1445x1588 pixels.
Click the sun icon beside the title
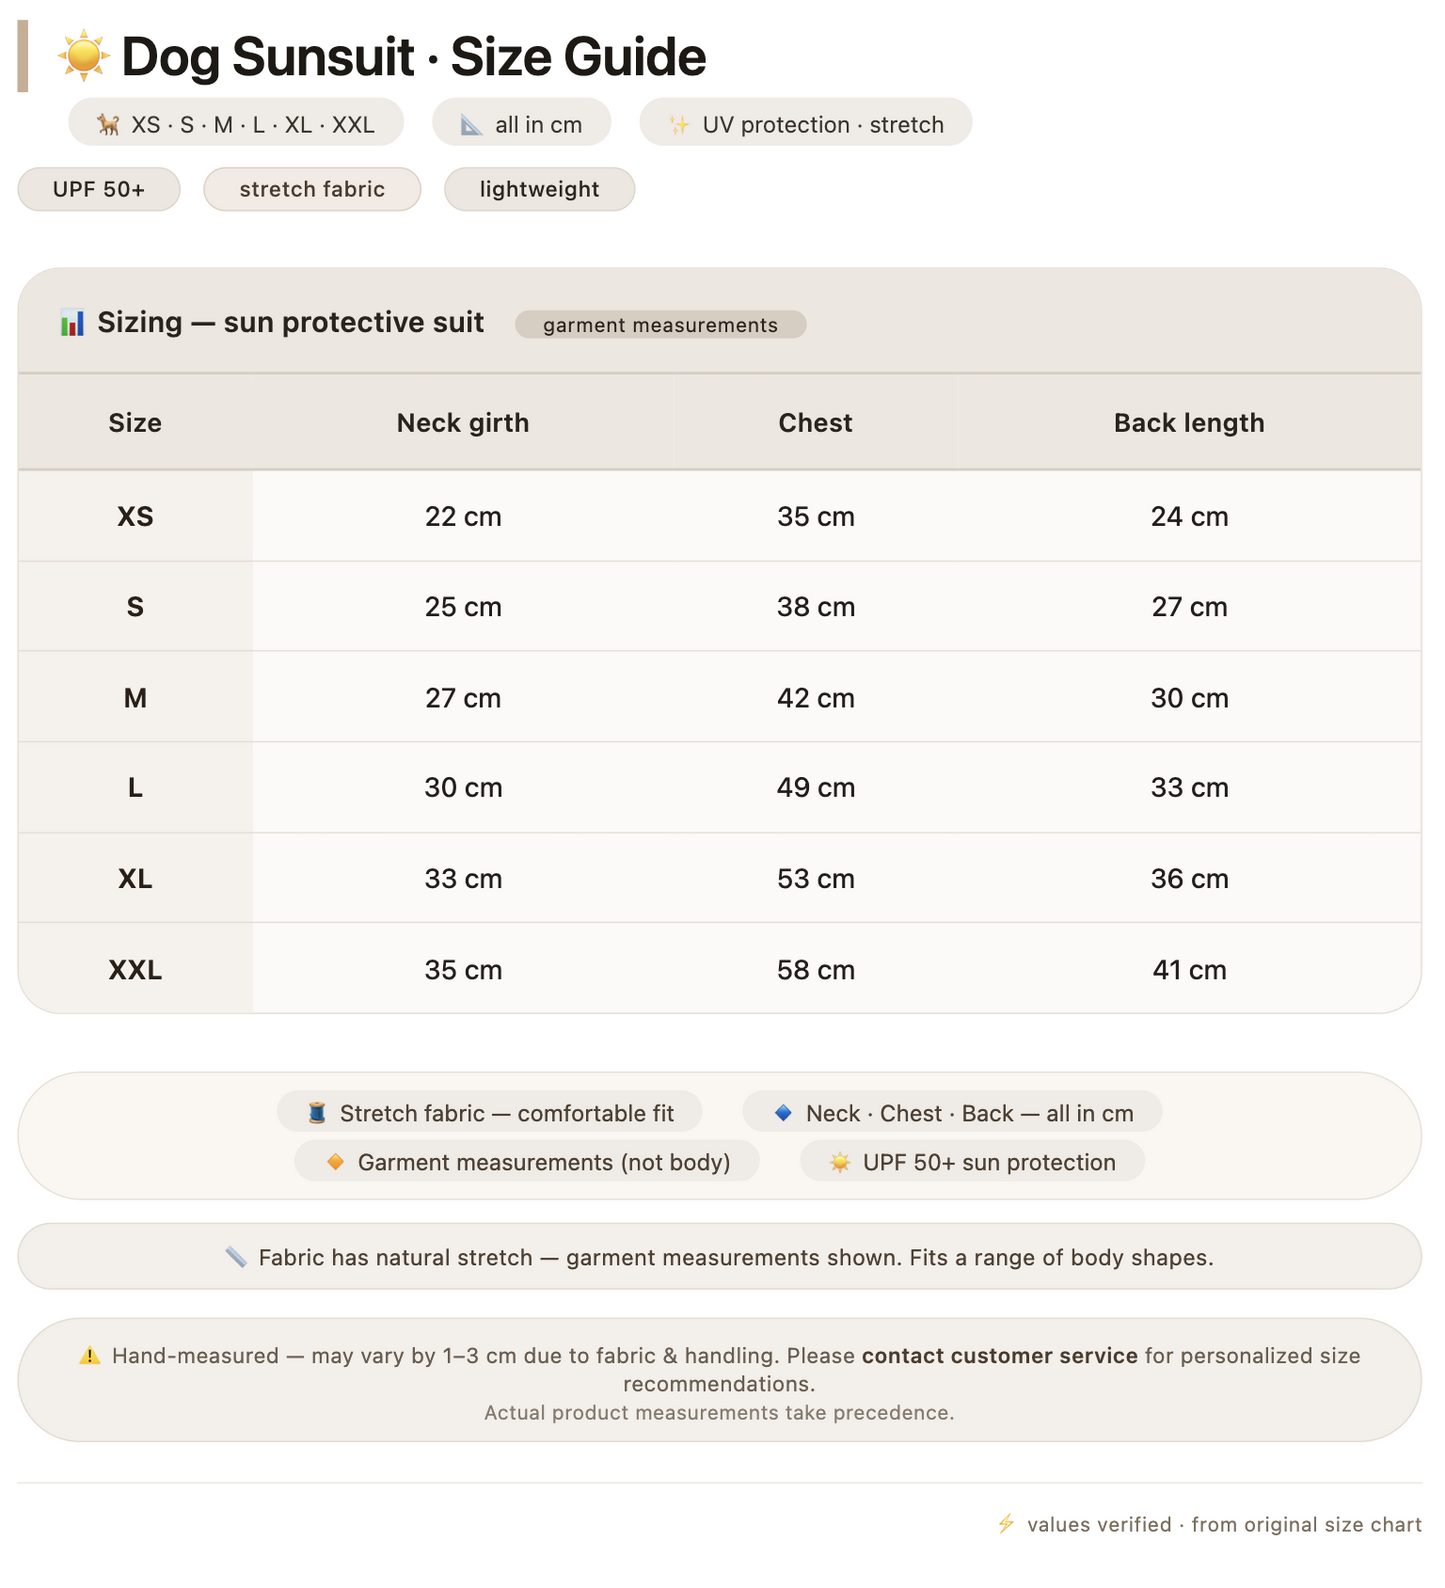pos(84,56)
